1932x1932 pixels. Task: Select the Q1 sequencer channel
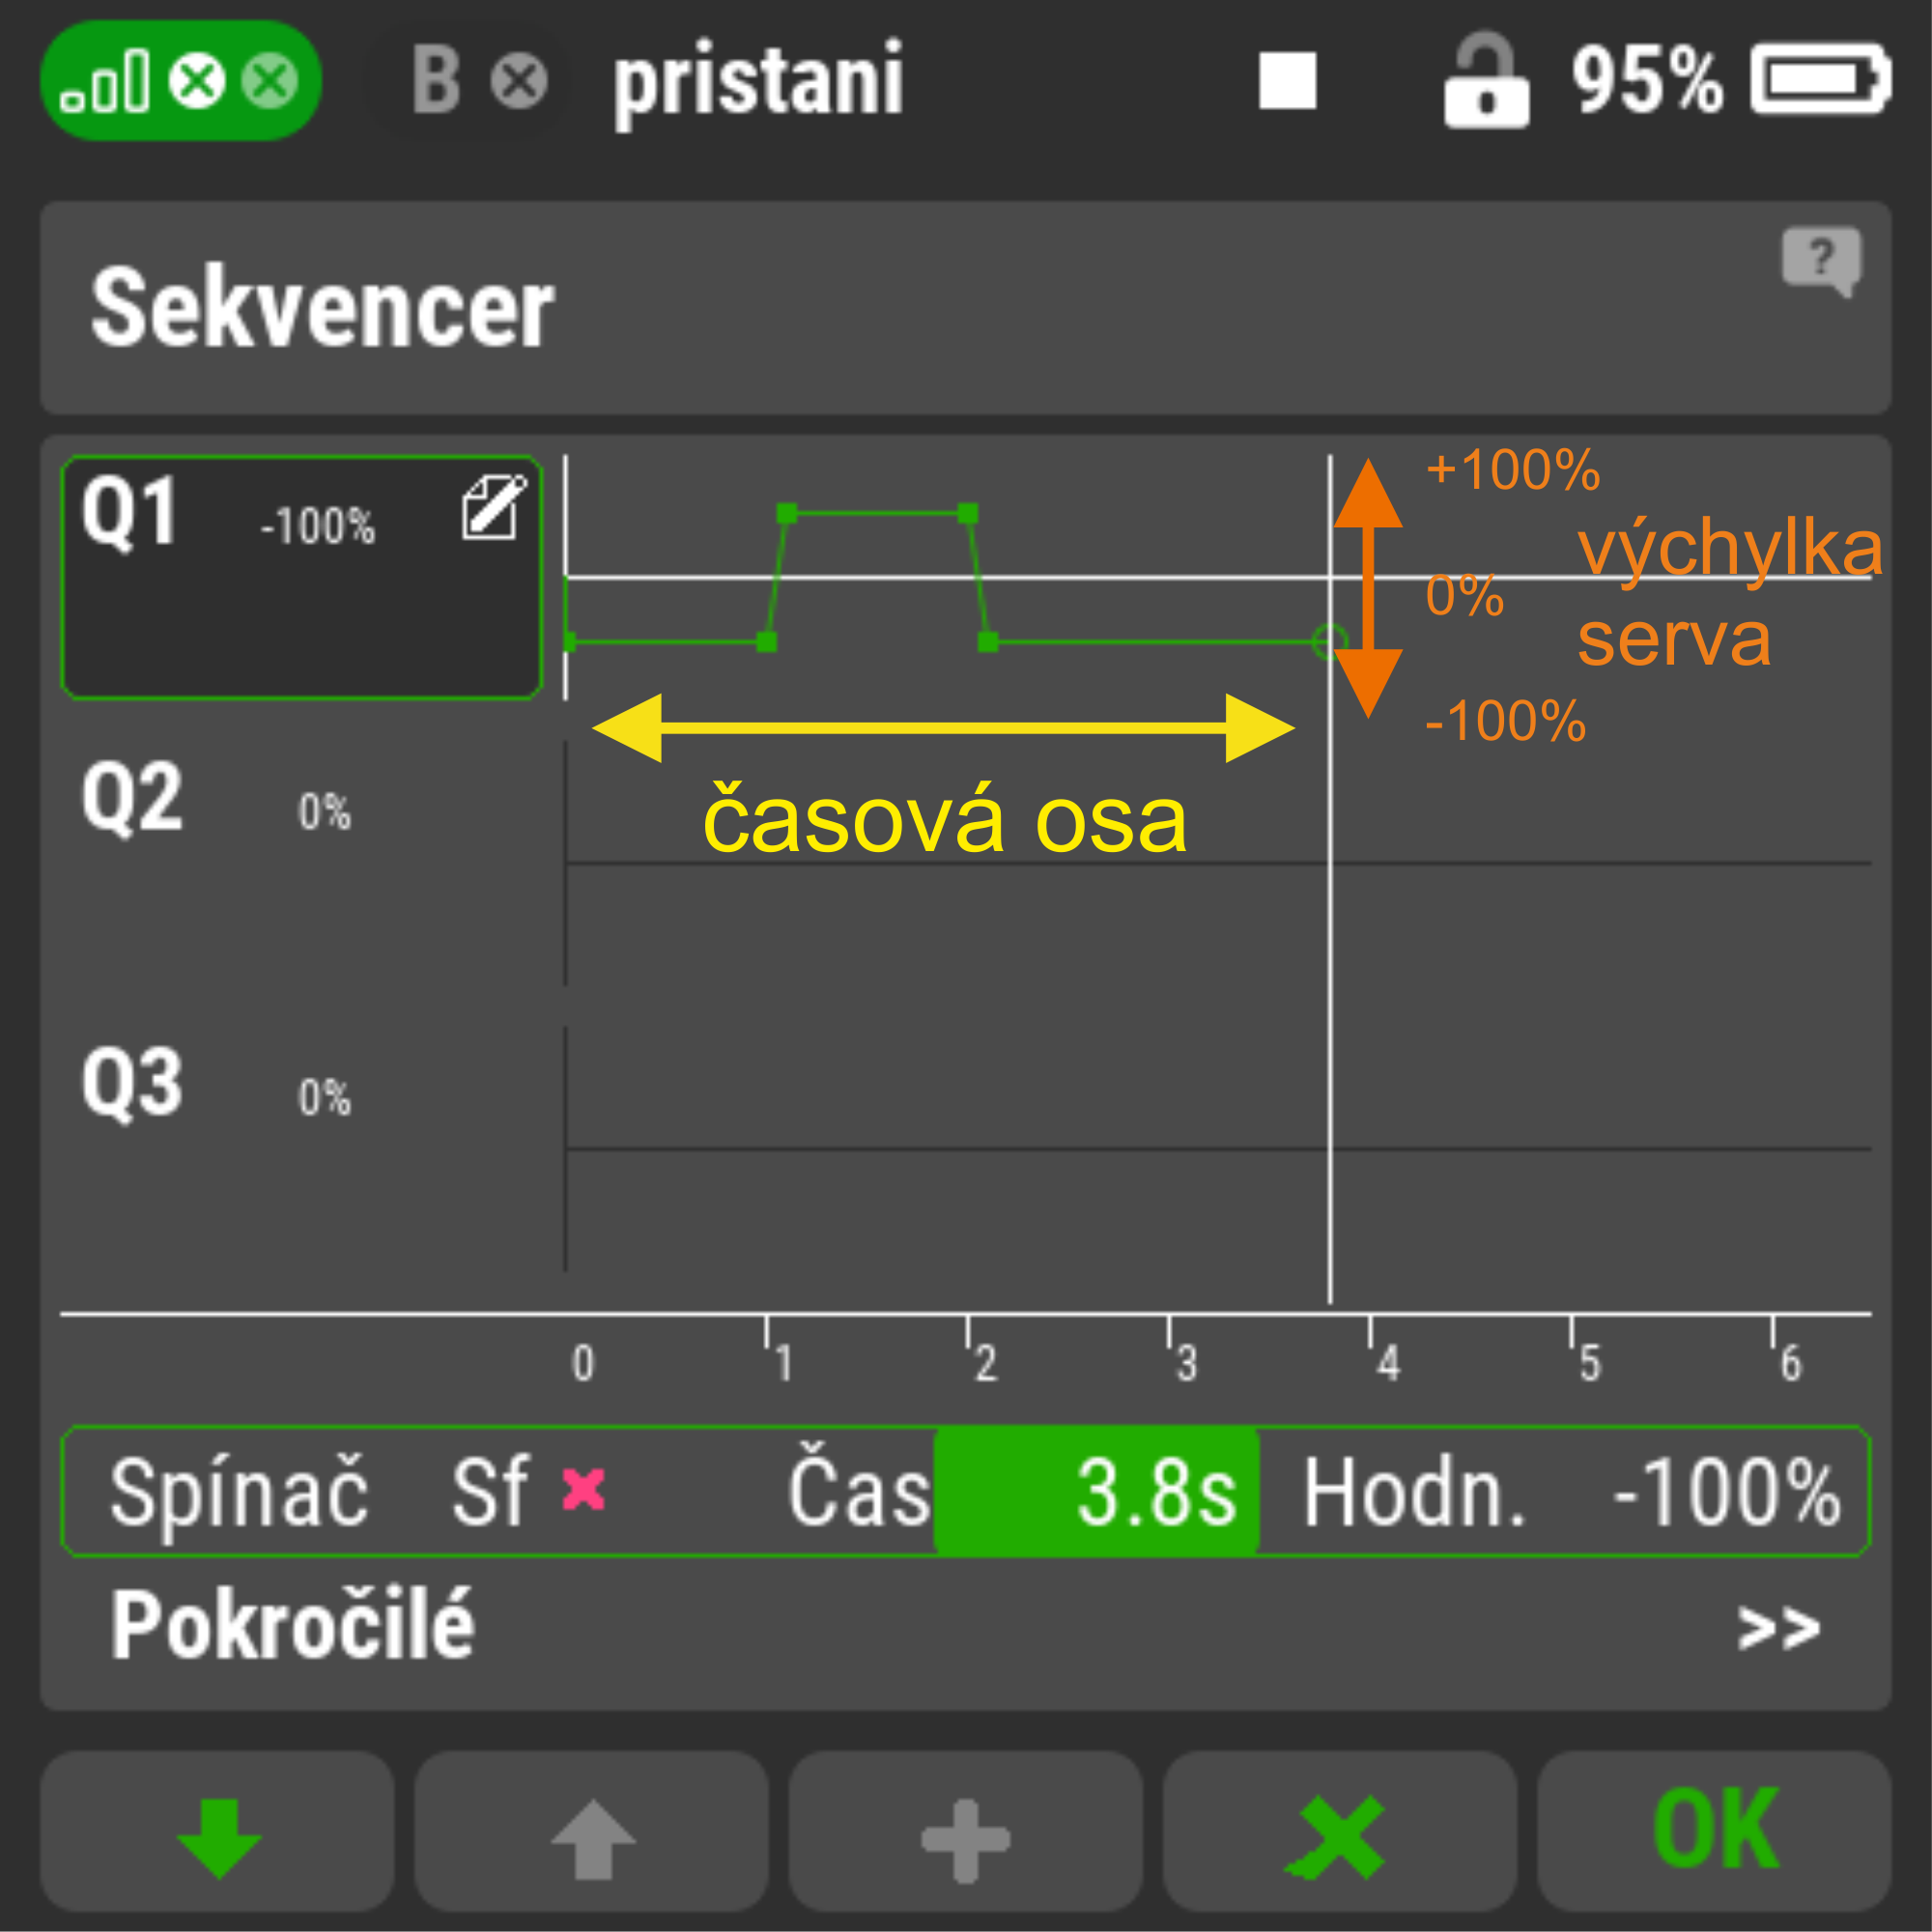(x=300, y=577)
